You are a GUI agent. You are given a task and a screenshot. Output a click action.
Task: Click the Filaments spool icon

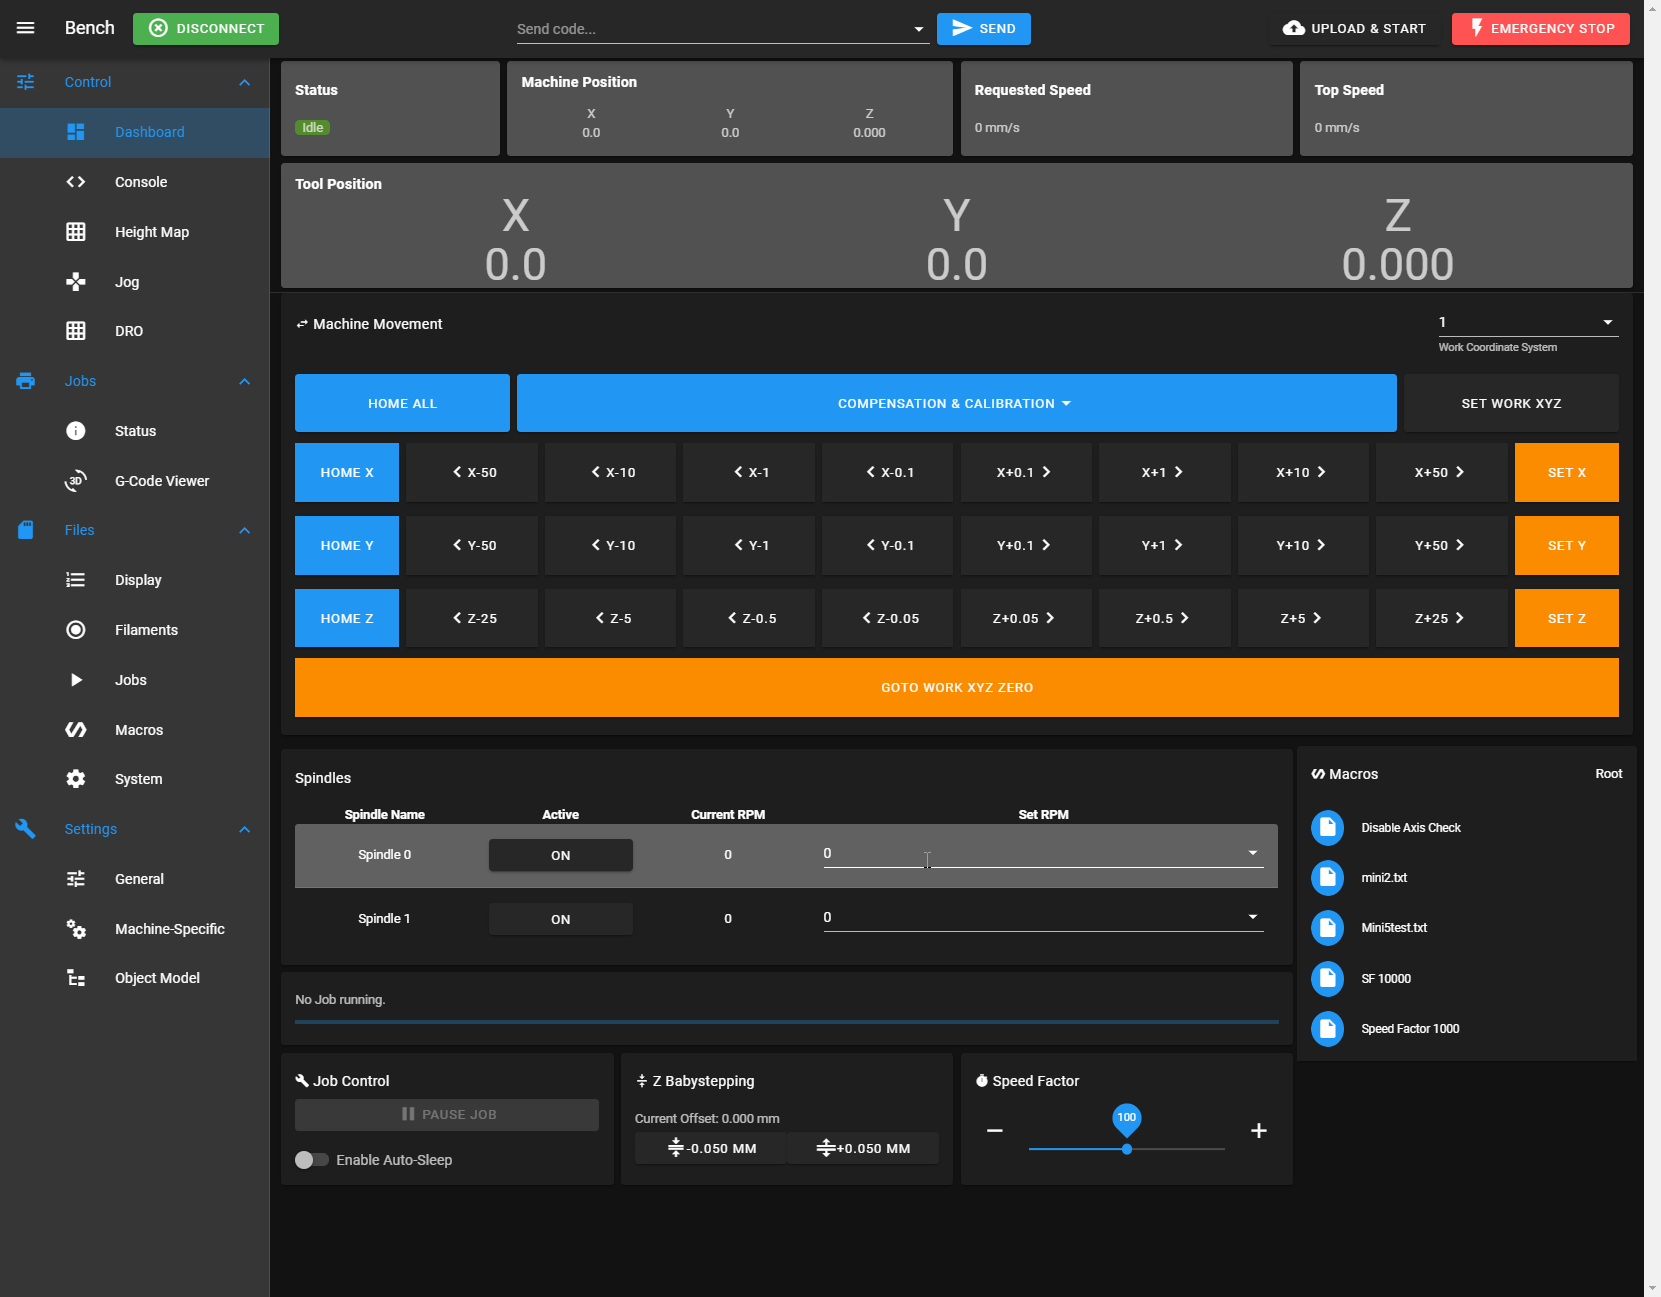76,630
